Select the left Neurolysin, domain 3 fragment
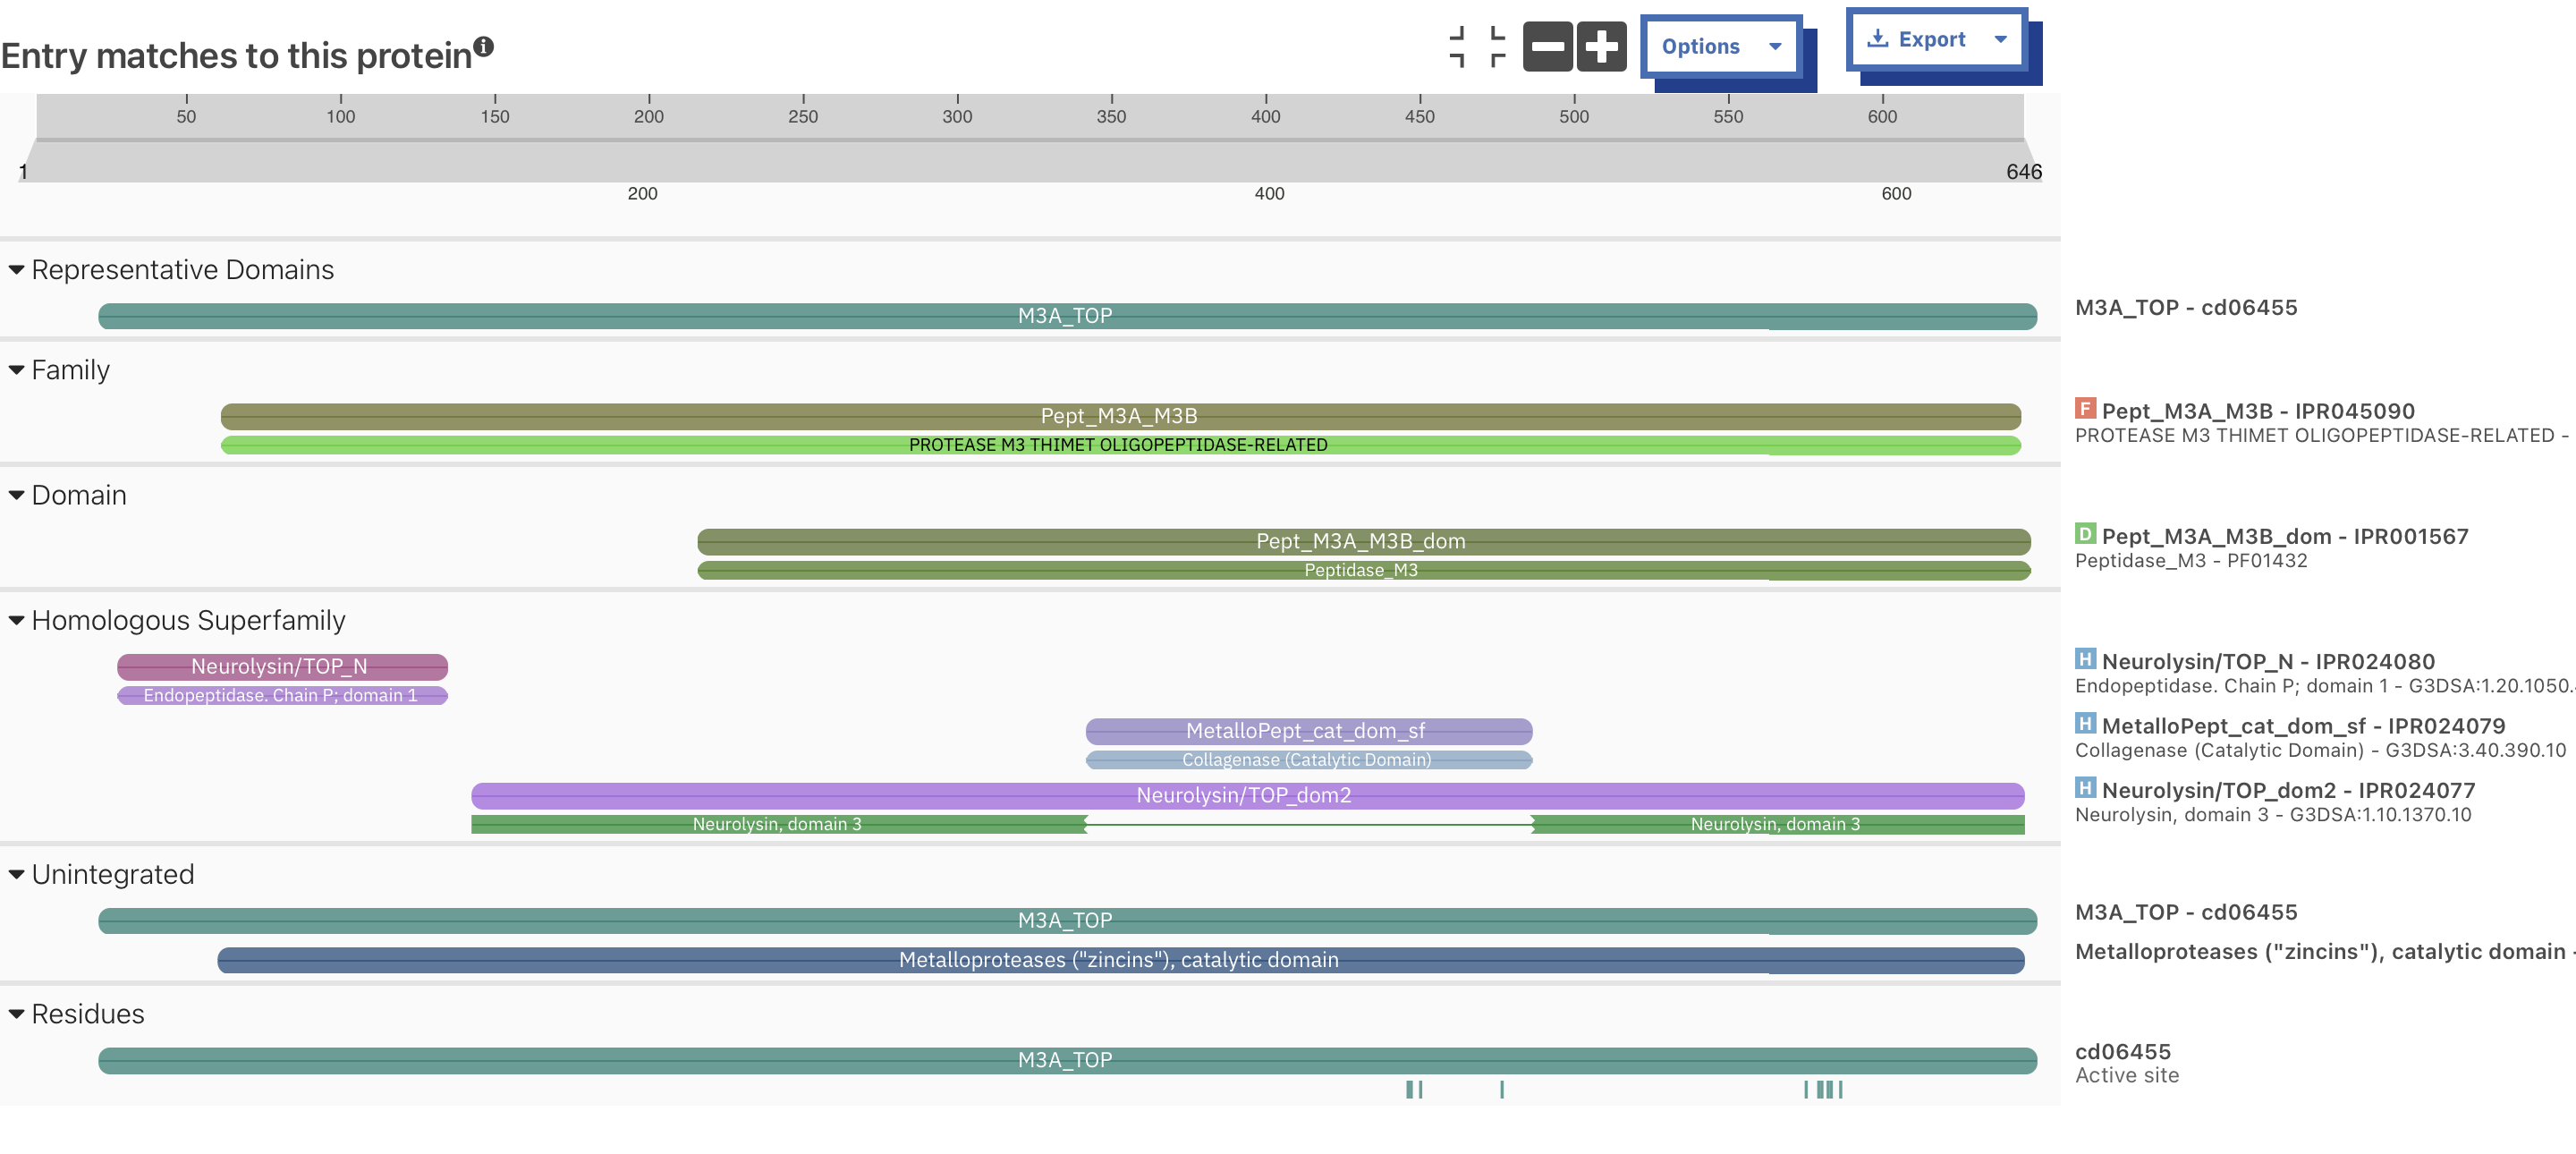 (778, 824)
